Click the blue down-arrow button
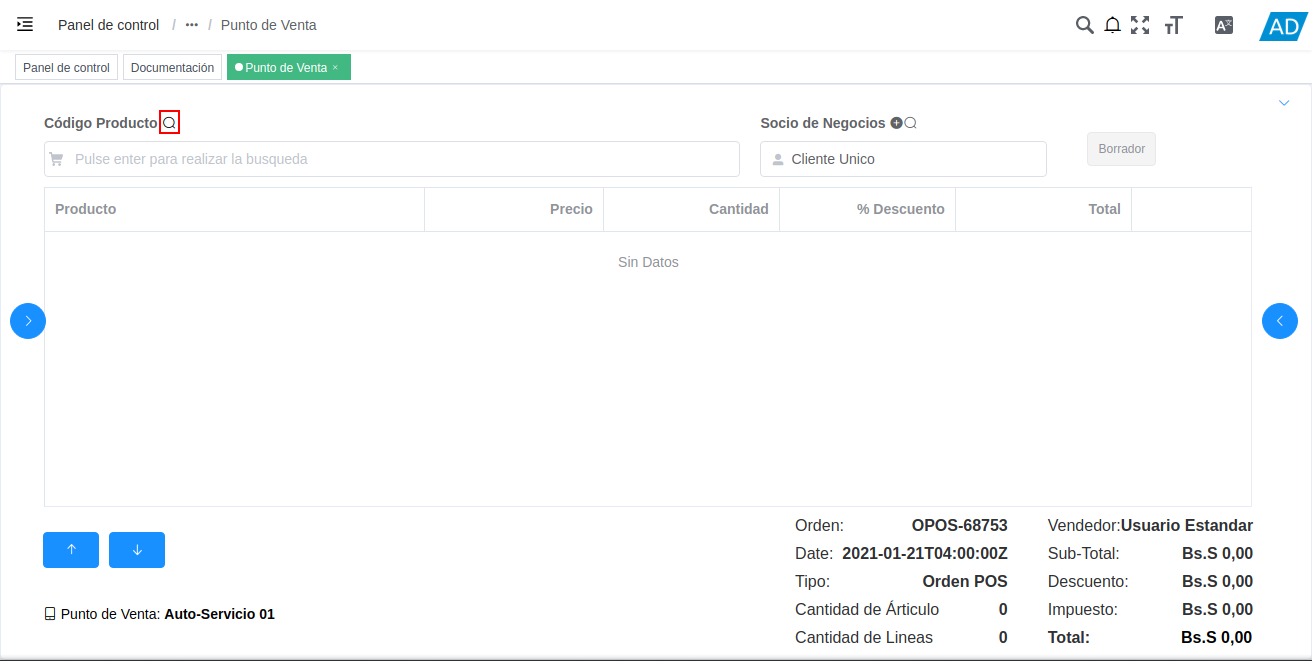Screen dimensions: 1312x661 pos(137,550)
